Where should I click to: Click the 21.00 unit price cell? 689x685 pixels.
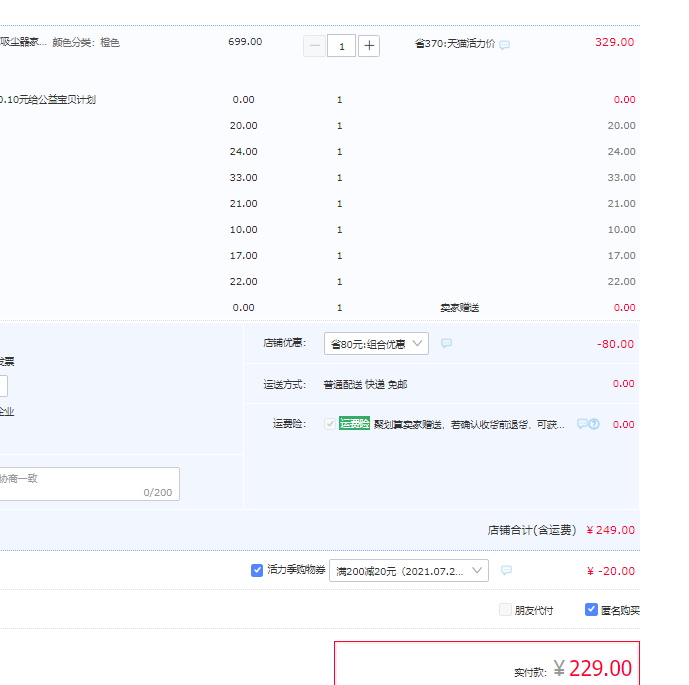tap(243, 203)
